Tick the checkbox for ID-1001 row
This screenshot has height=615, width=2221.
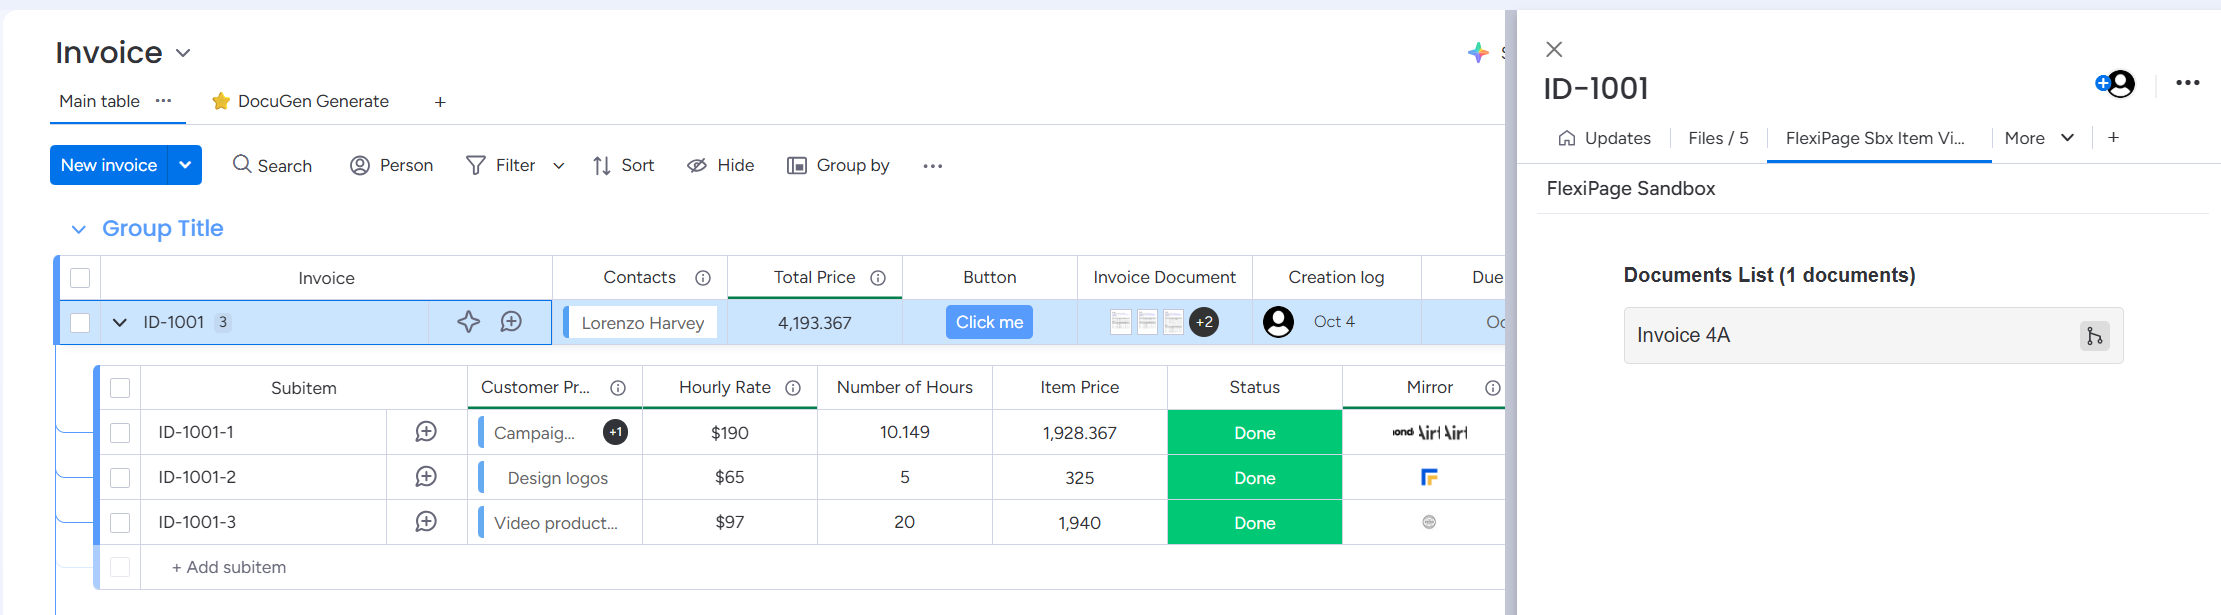pyautogui.click(x=81, y=323)
